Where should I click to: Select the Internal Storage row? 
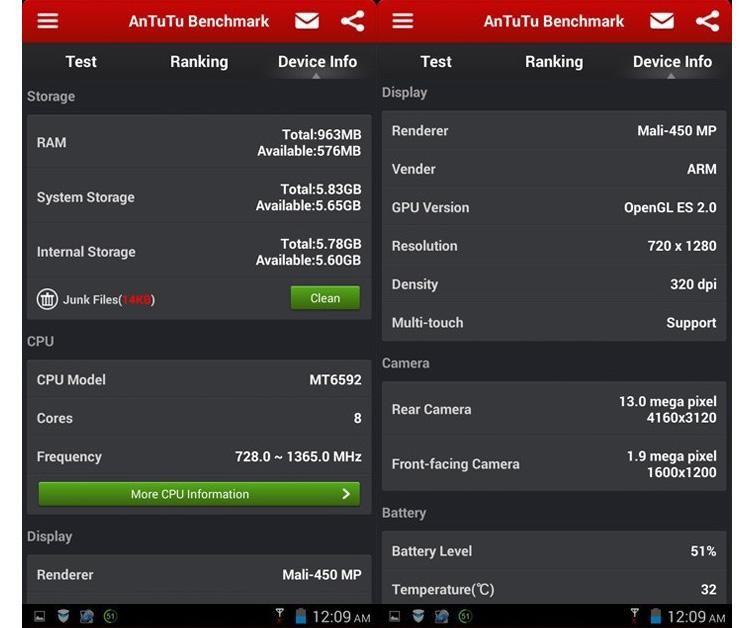pos(199,252)
